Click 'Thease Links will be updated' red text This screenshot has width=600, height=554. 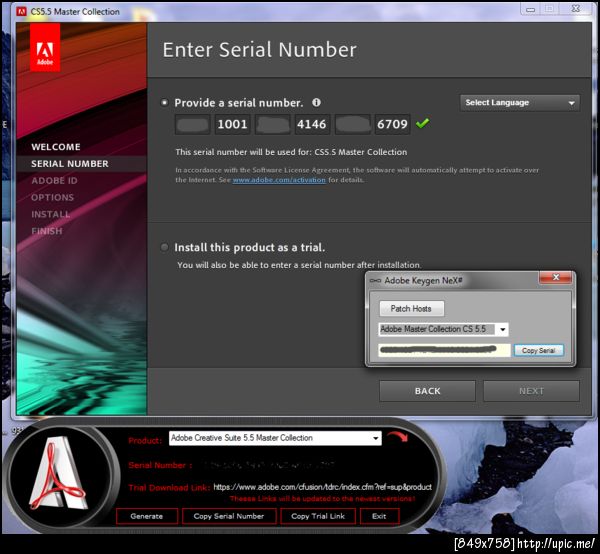tap(322, 499)
